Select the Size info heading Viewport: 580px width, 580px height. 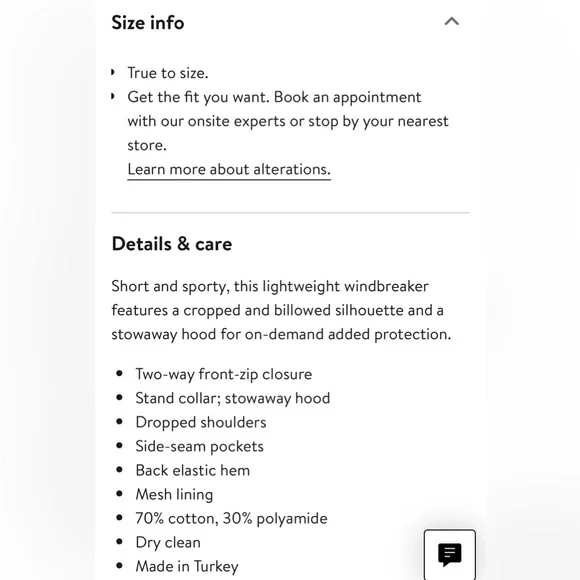tap(148, 22)
